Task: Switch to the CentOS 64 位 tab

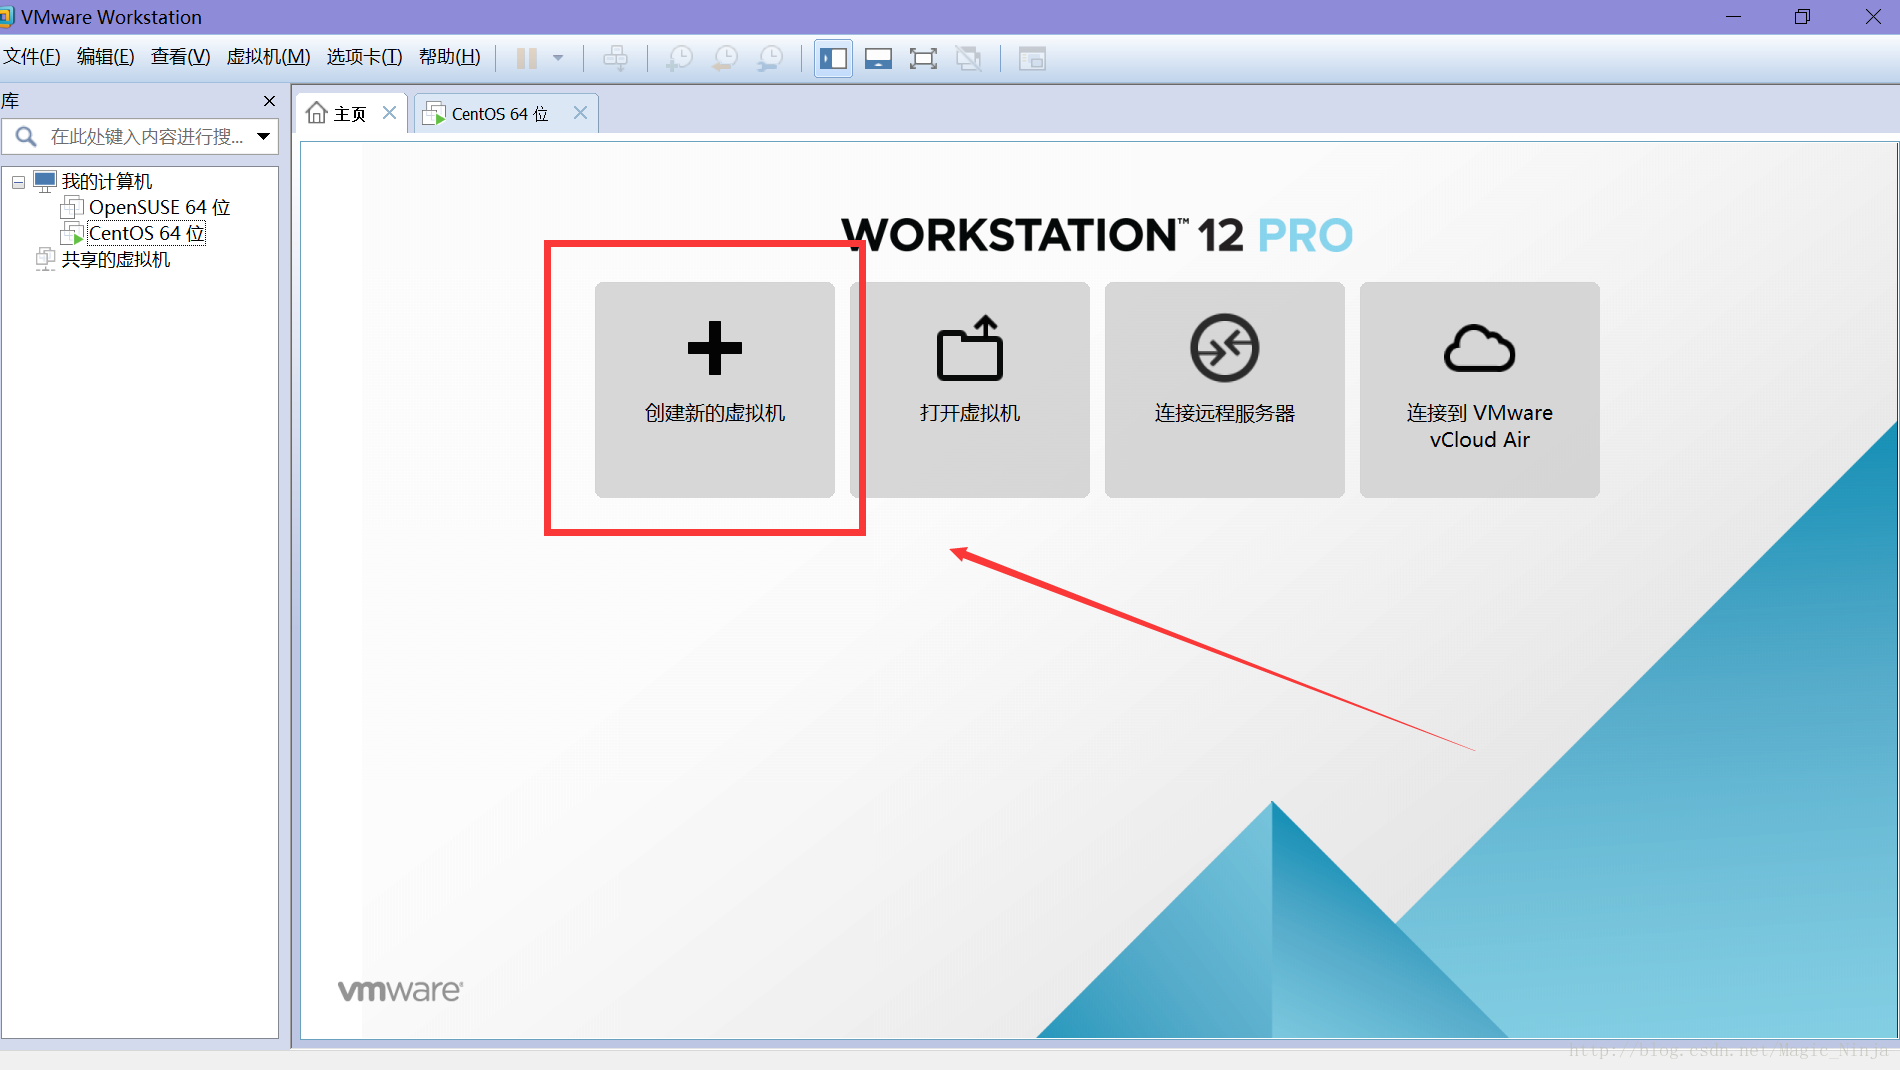Action: pyautogui.click(x=506, y=114)
